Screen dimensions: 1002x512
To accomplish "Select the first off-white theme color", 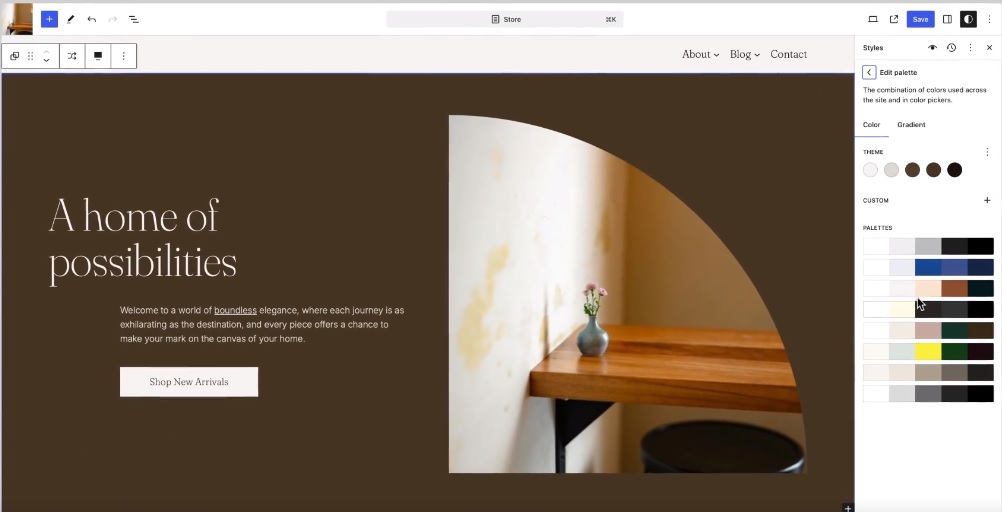I will 870,170.
